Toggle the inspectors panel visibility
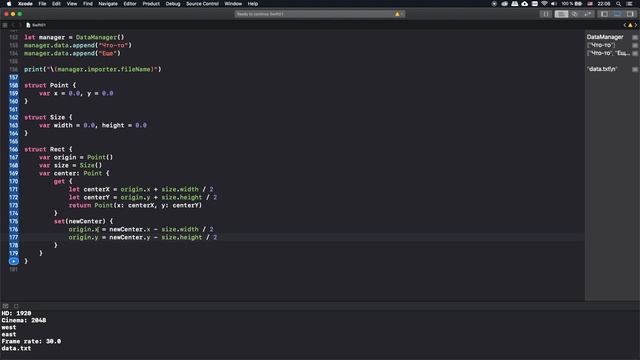This screenshot has width=640, height=360. [x=630, y=14]
